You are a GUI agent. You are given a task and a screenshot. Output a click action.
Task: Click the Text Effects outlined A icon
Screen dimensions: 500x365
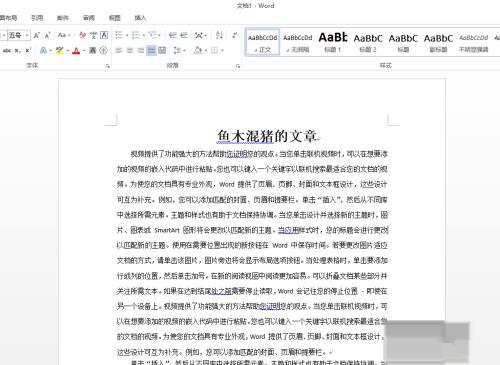click(x=43, y=50)
